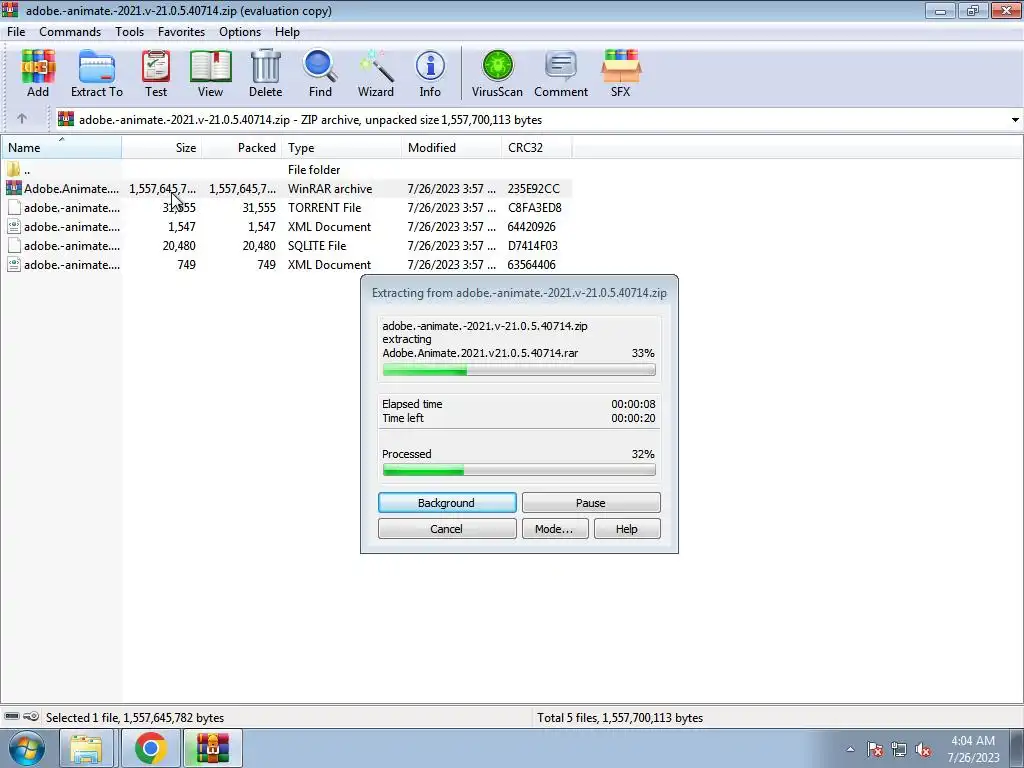Select the XML Document row sized 749

tap(286, 264)
